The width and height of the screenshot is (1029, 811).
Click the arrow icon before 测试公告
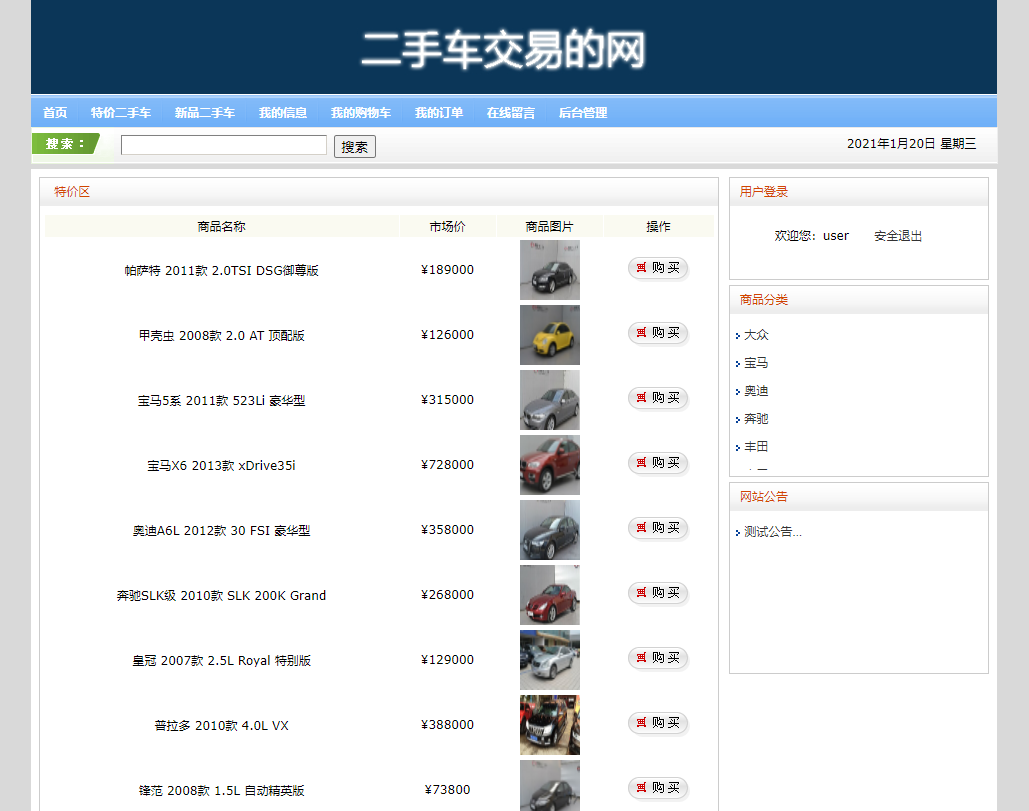coord(738,532)
